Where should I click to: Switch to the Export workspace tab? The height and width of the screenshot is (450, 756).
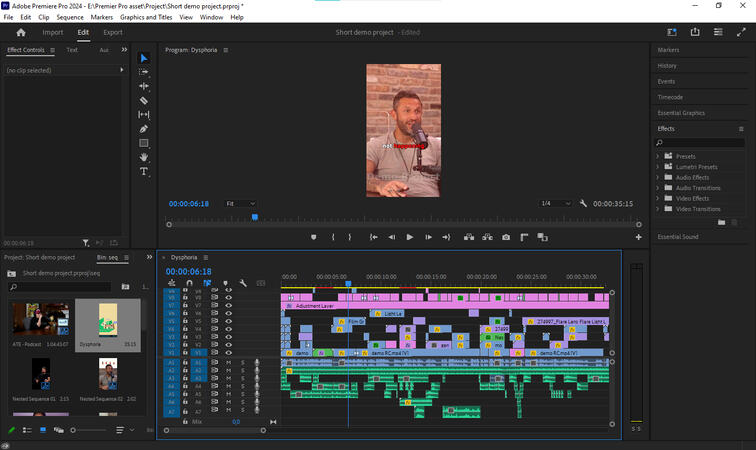tap(113, 32)
